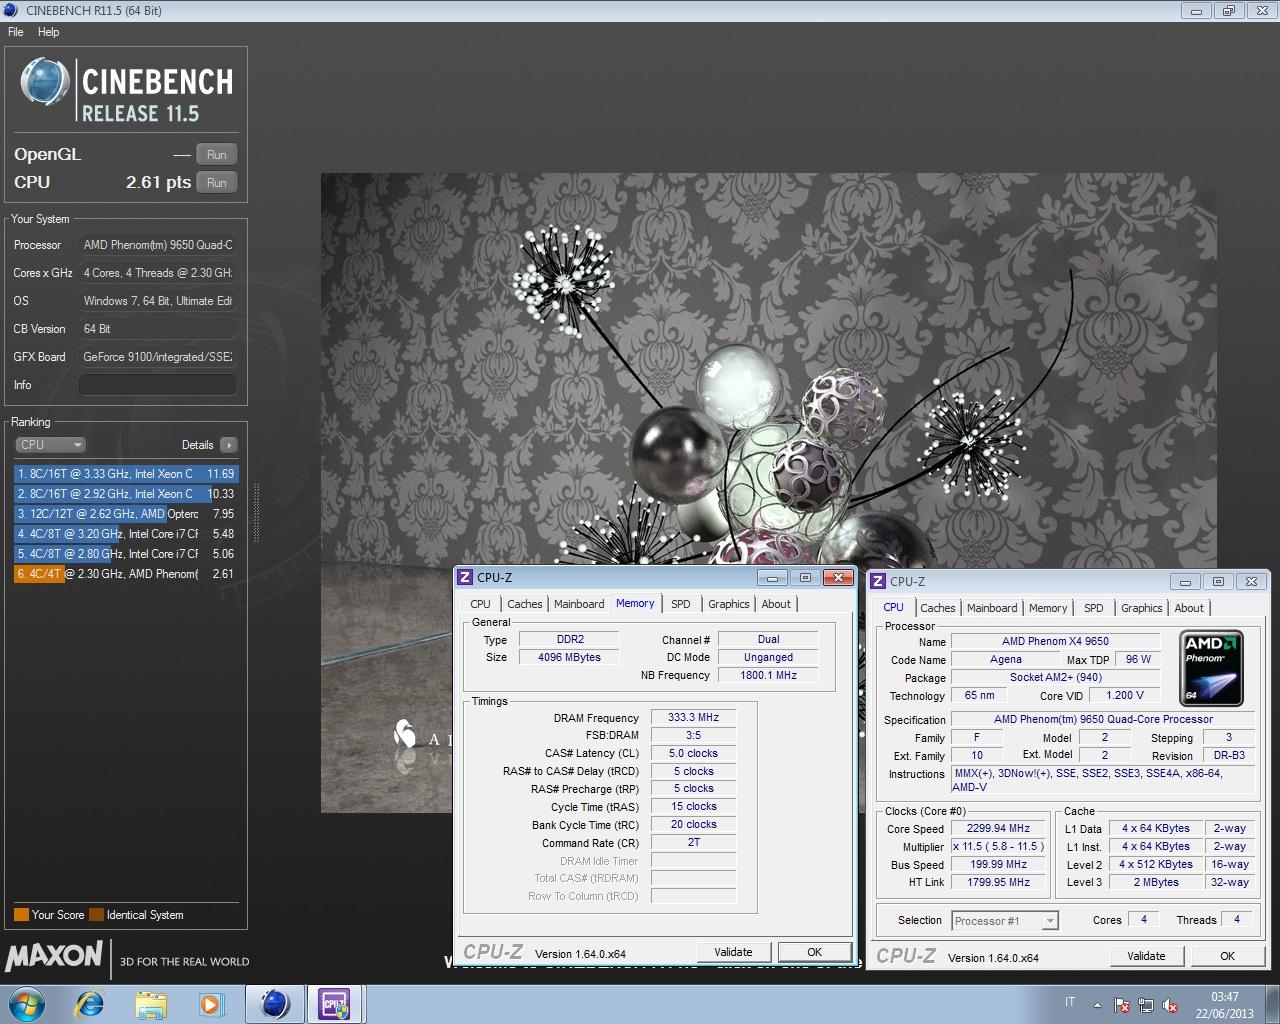Switch to Caches tab in right CPU-Z window
Screen dimensions: 1280x1024
937,608
